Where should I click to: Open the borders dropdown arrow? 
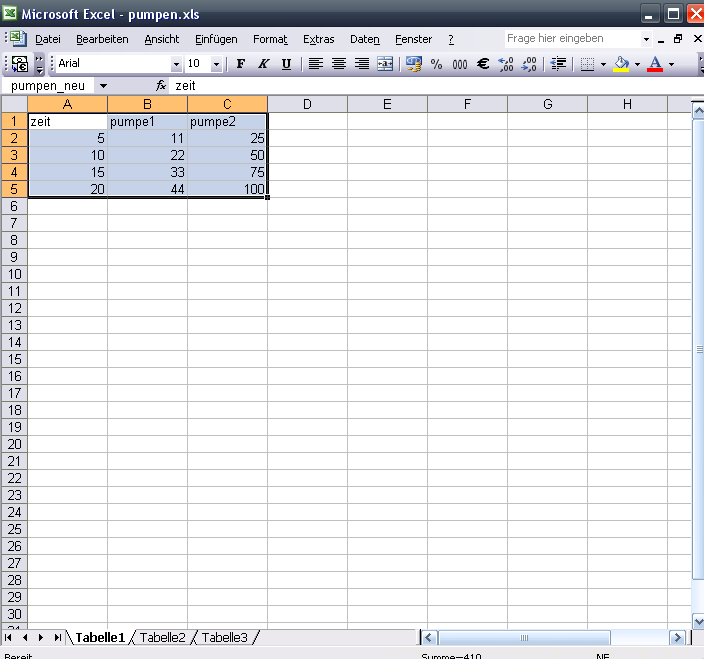(x=603, y=64)
